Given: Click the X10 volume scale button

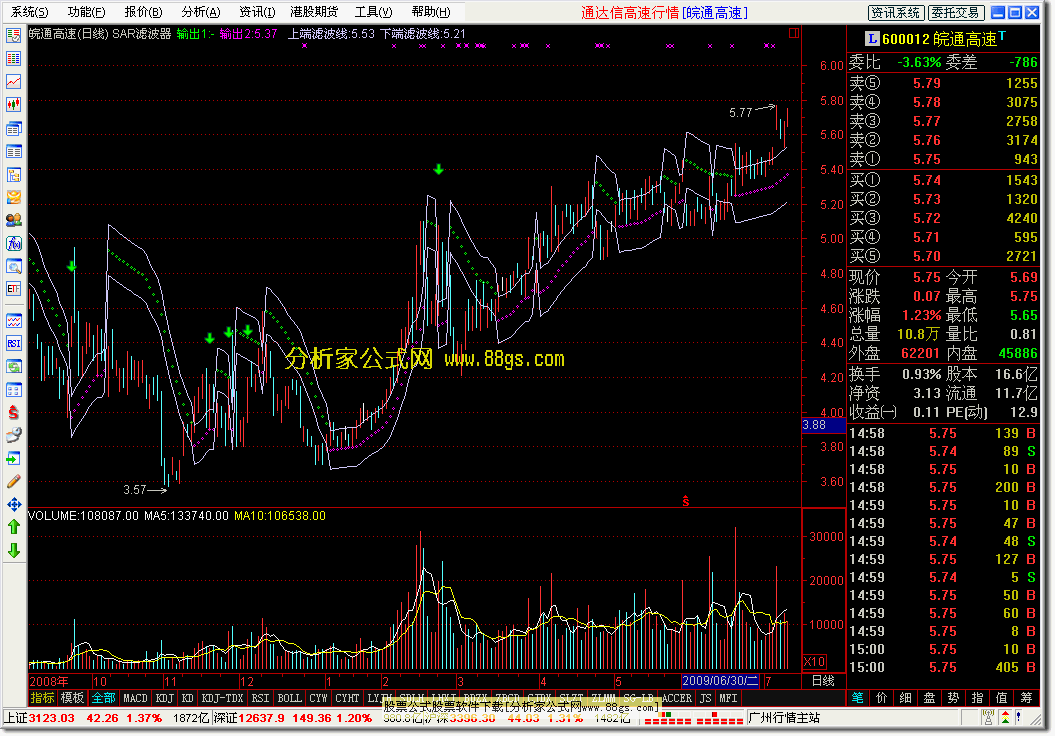Looking at the screenshot, I should tap(815, 661).
